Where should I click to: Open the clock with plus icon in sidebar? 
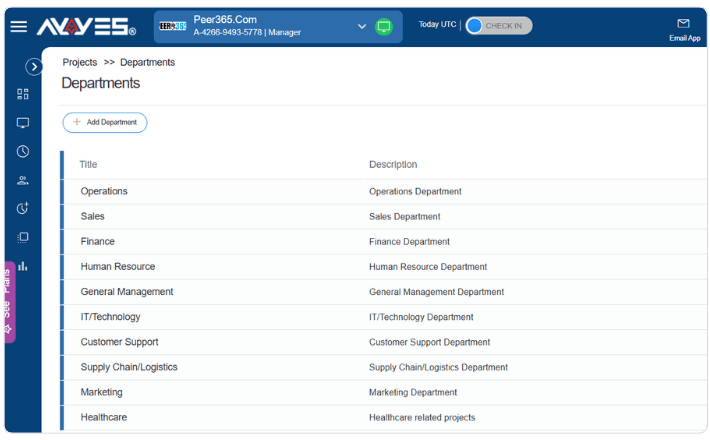[x=23, y=208]
